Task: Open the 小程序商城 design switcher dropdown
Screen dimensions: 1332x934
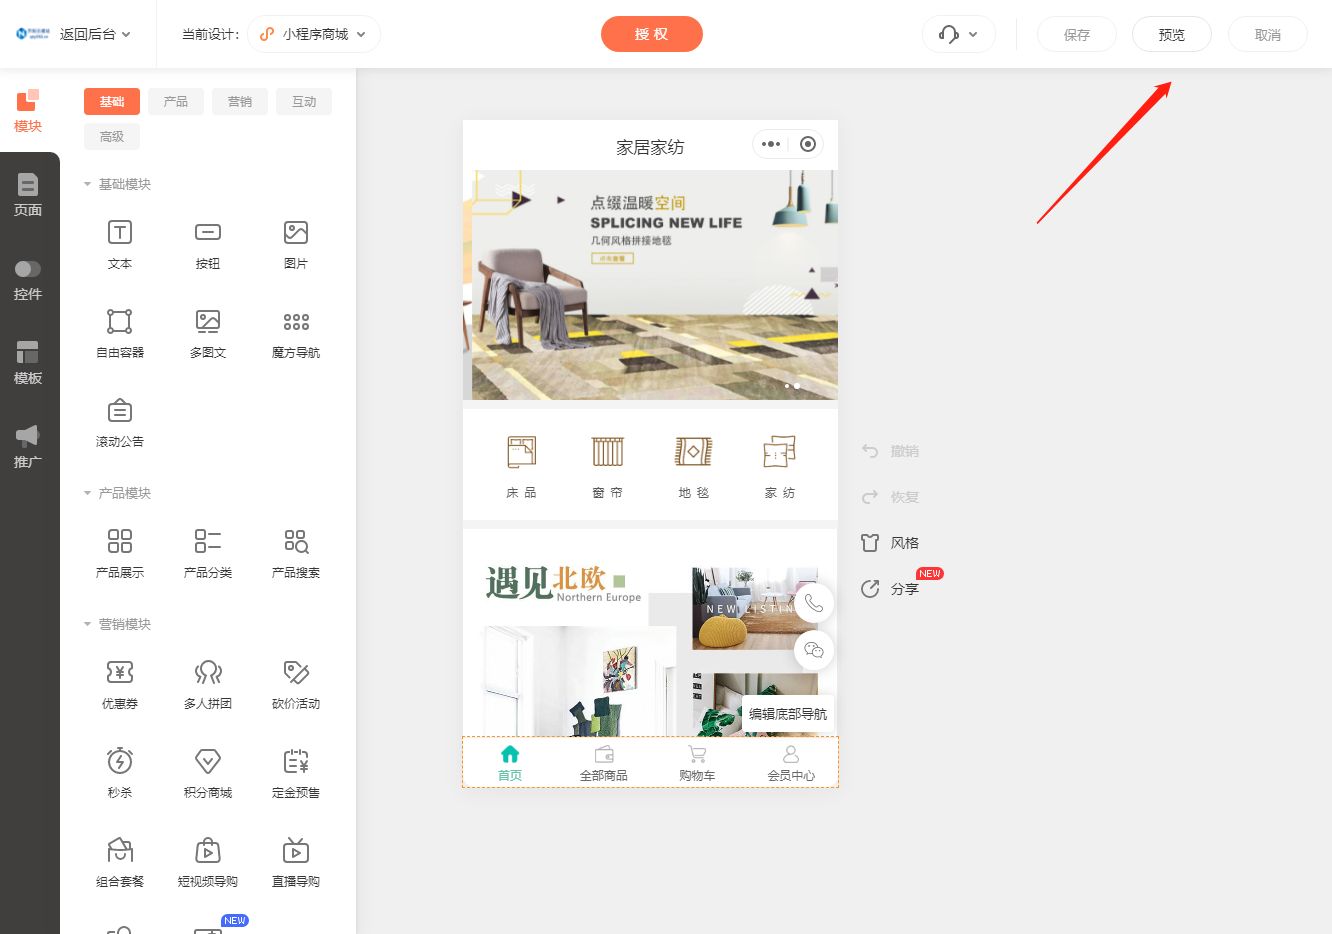Action: coord(314,33)
